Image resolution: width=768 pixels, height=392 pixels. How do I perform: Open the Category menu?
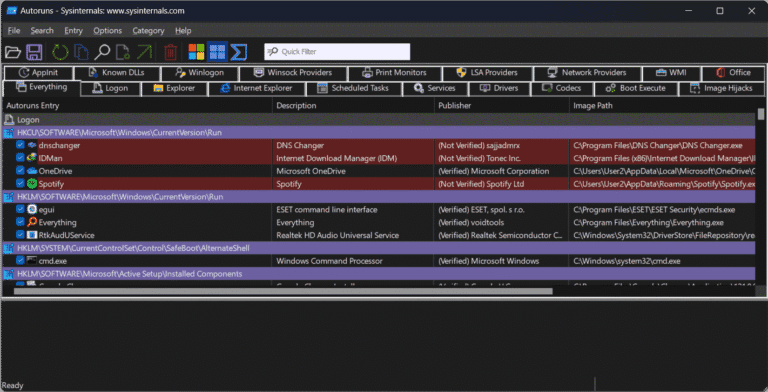pyautogui.click(x=148, y=30)
